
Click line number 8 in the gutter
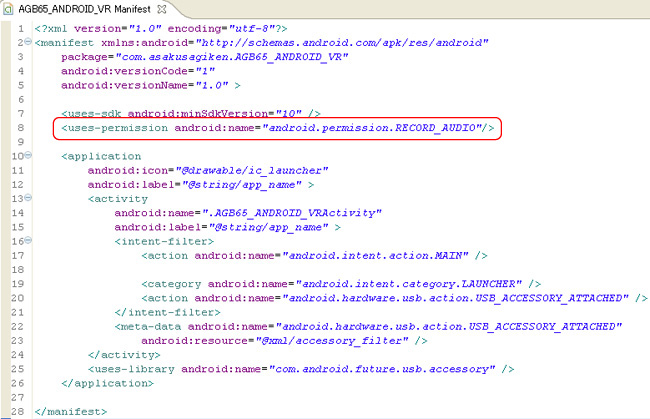tap(21, 128)
